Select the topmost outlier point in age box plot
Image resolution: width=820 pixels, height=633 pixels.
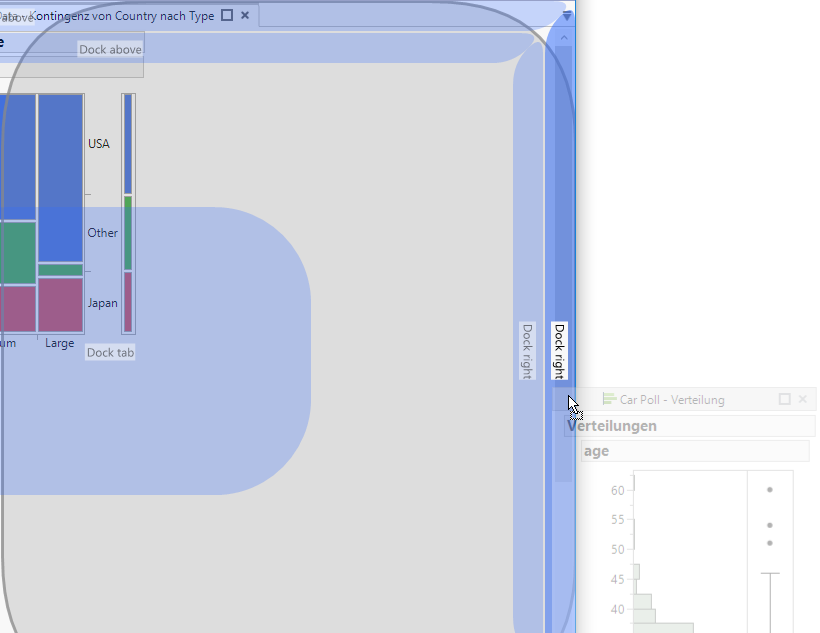click(770, 490)
